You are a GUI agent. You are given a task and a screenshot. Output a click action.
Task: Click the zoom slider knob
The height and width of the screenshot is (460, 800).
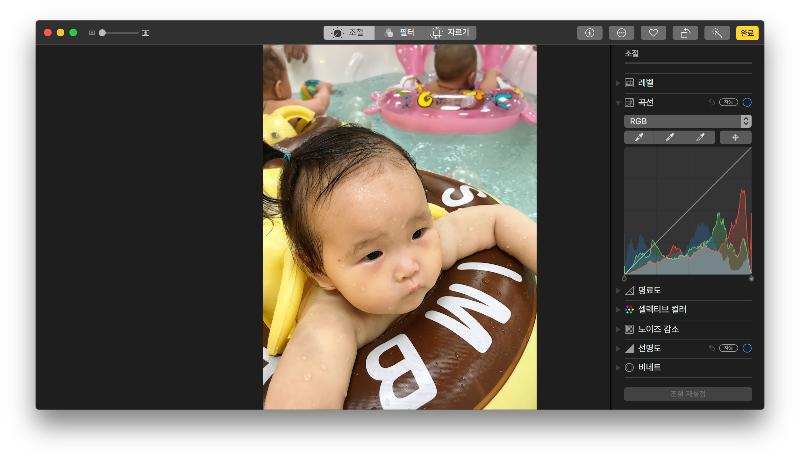[x=102, y=33]
